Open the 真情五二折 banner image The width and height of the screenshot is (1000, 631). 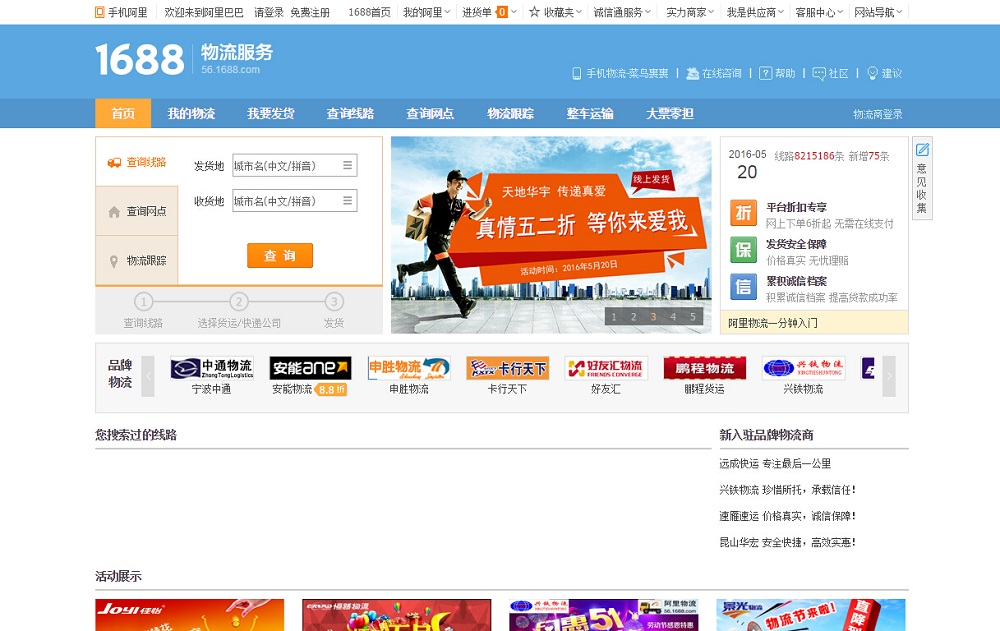point(551,235)
